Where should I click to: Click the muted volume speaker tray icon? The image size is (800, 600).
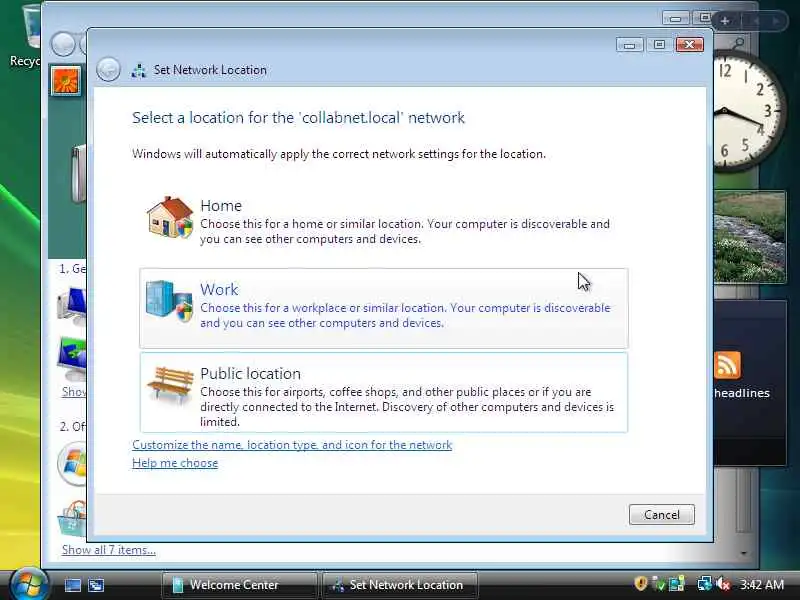tap(723, 584)
